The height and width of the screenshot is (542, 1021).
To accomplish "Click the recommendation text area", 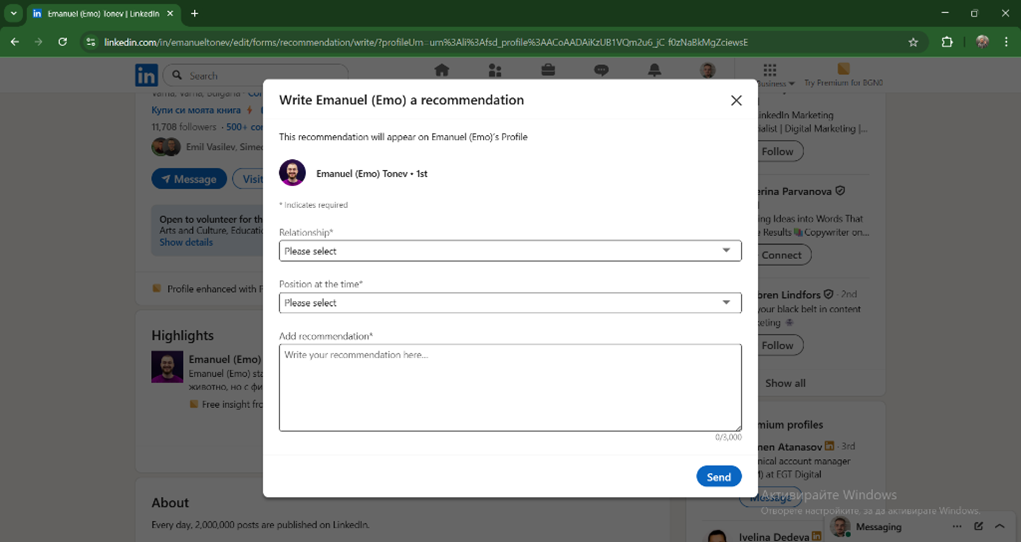I will (509, 387).
